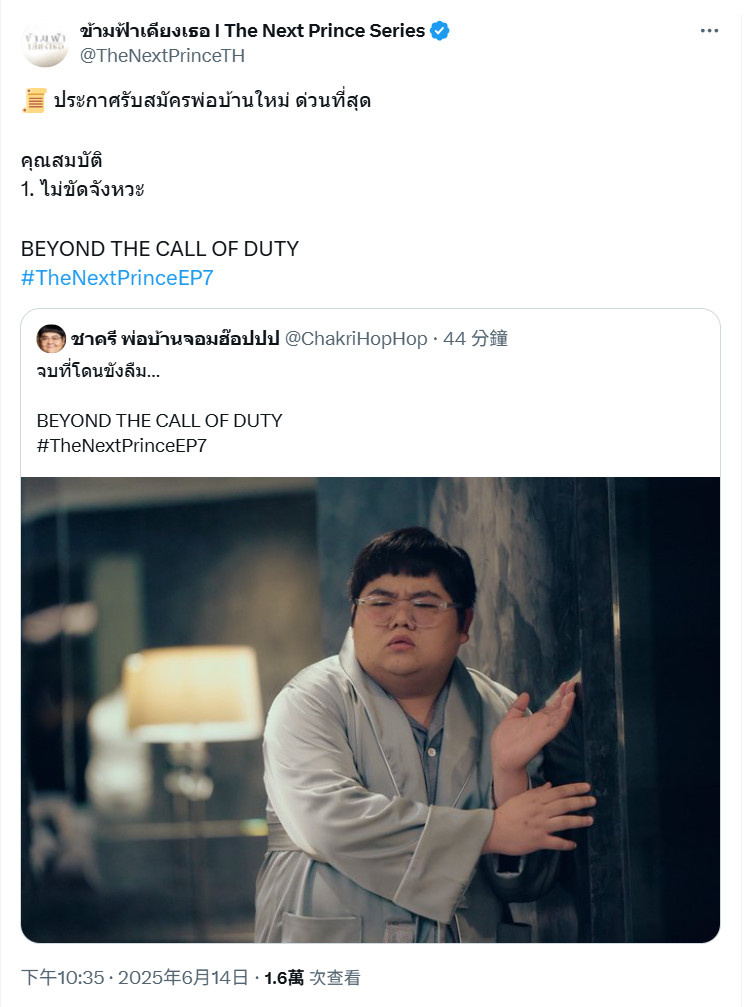This screenshot has width=744, height=1007.
Task: Open the blue #TheNextPrinceEP7 hashtag
Action: (117, 277)
